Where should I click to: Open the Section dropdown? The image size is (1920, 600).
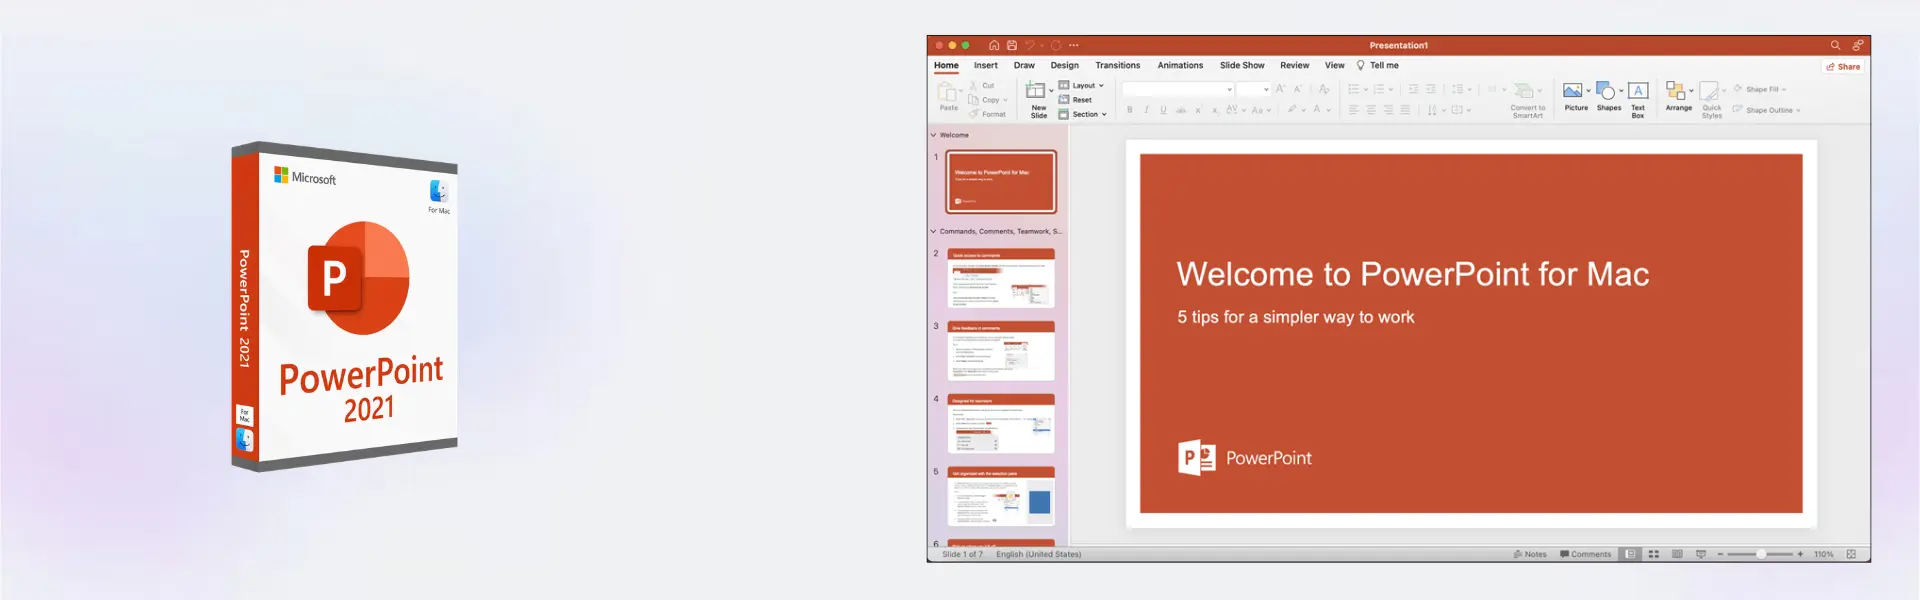(1083, 114)
